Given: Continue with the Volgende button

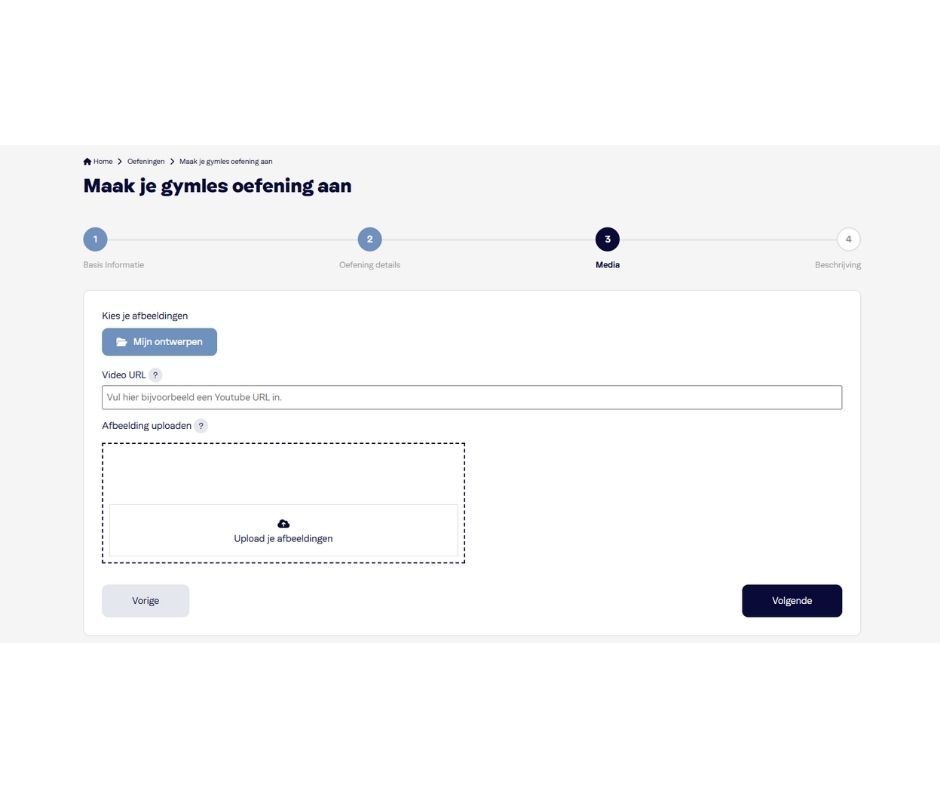Looking at the screenshot, I should tap(792, 601).
